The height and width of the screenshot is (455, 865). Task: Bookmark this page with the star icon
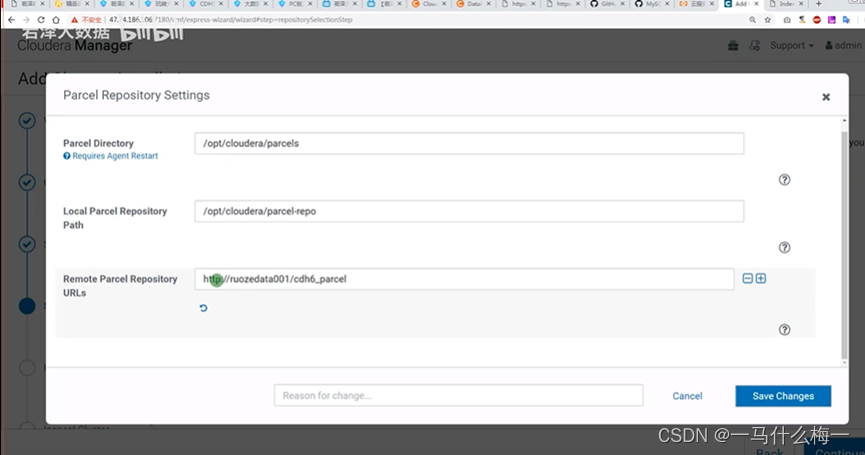[767, 20]
